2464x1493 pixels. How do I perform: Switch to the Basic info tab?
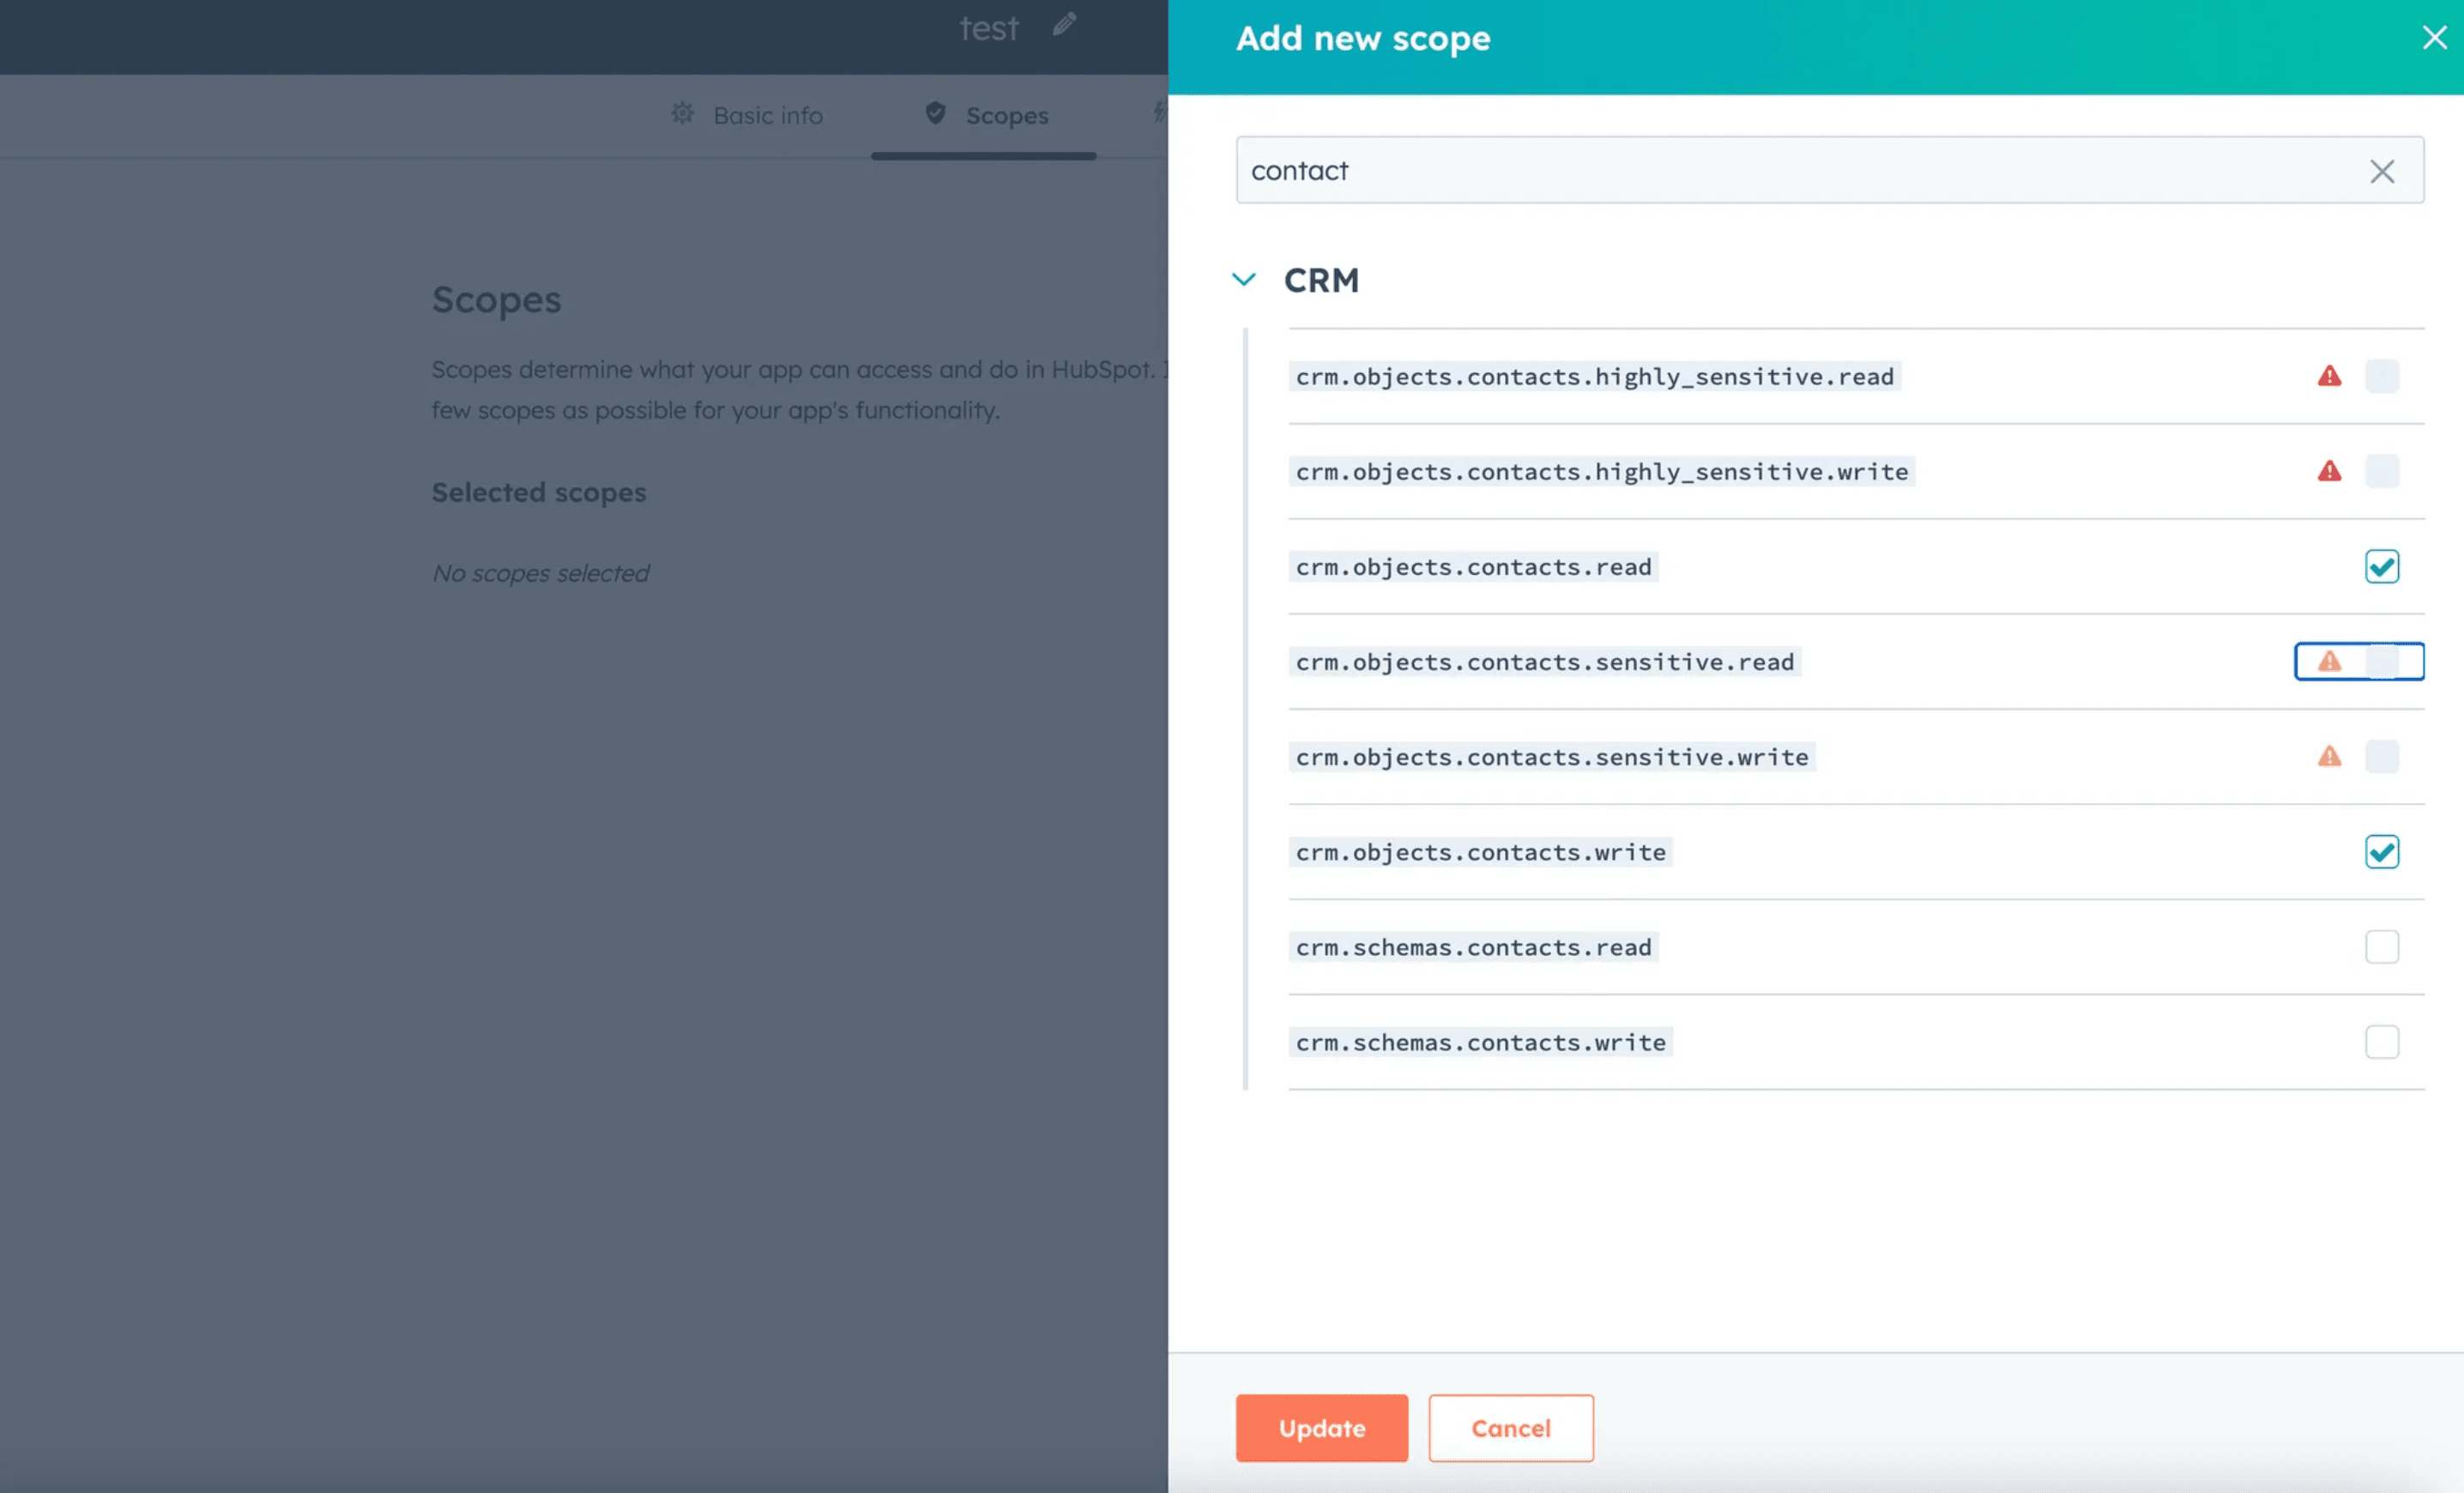[747, 115]
